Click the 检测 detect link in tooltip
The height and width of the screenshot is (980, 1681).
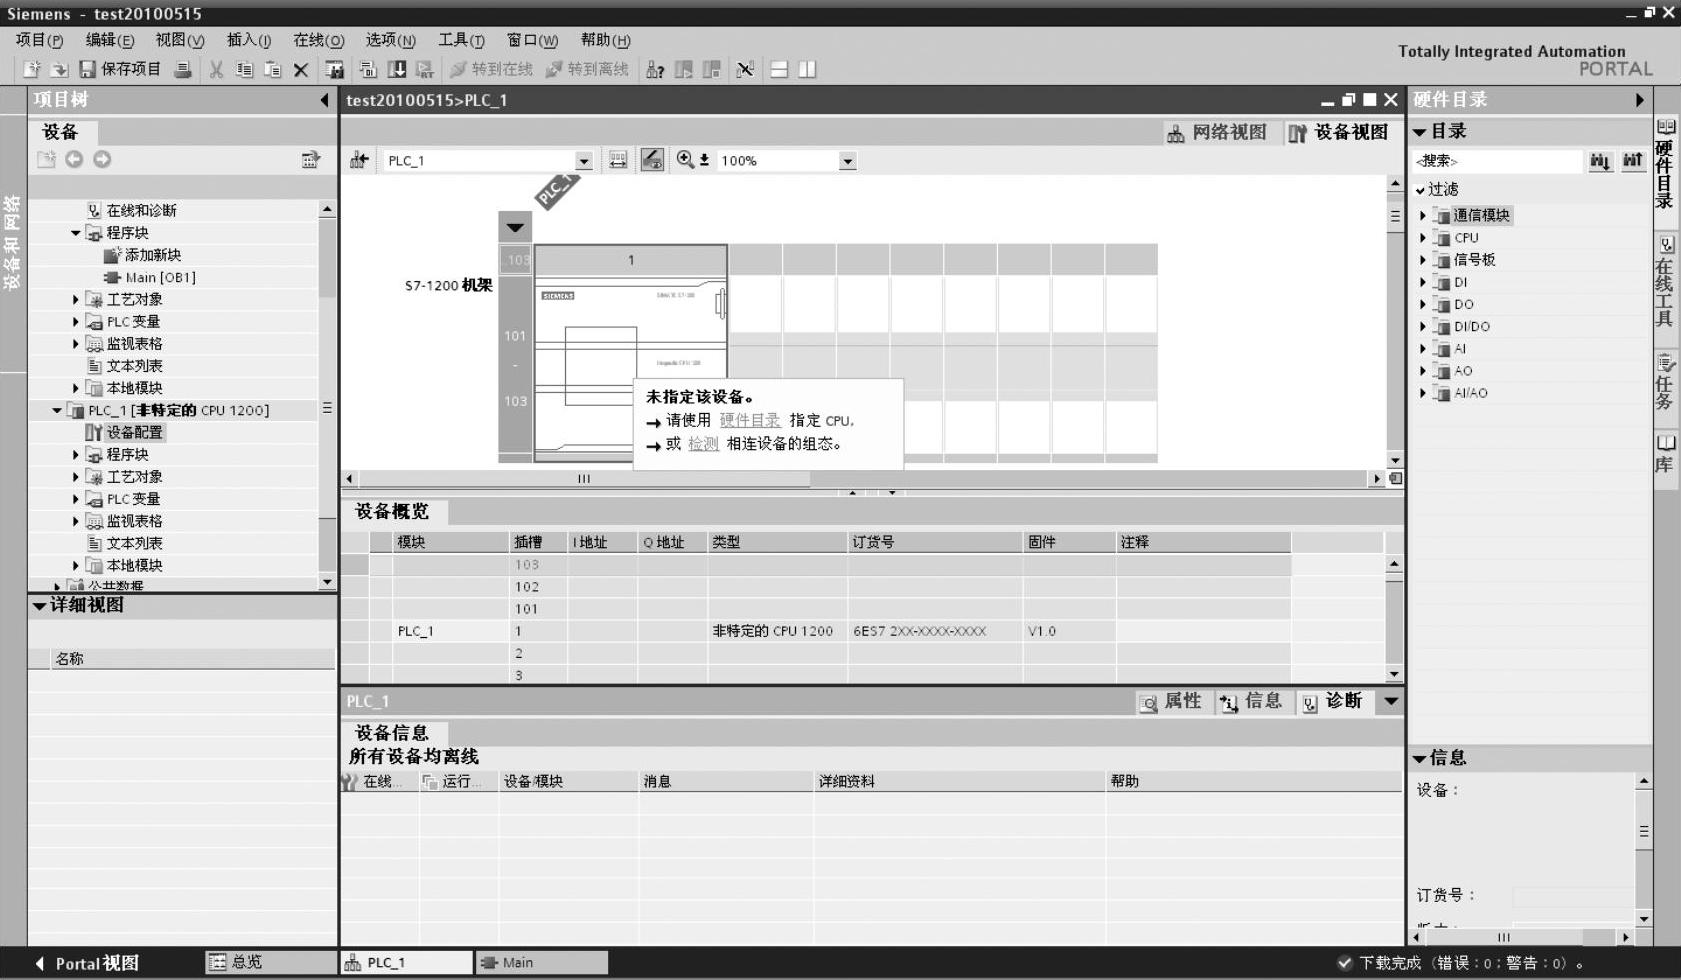coord(703,443)
